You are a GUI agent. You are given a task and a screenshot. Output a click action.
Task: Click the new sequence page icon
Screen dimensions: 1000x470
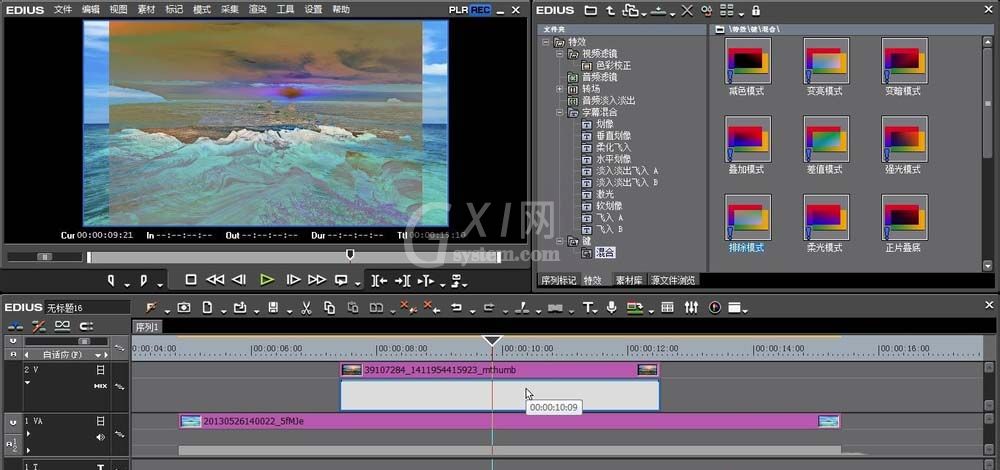(207, 308)
